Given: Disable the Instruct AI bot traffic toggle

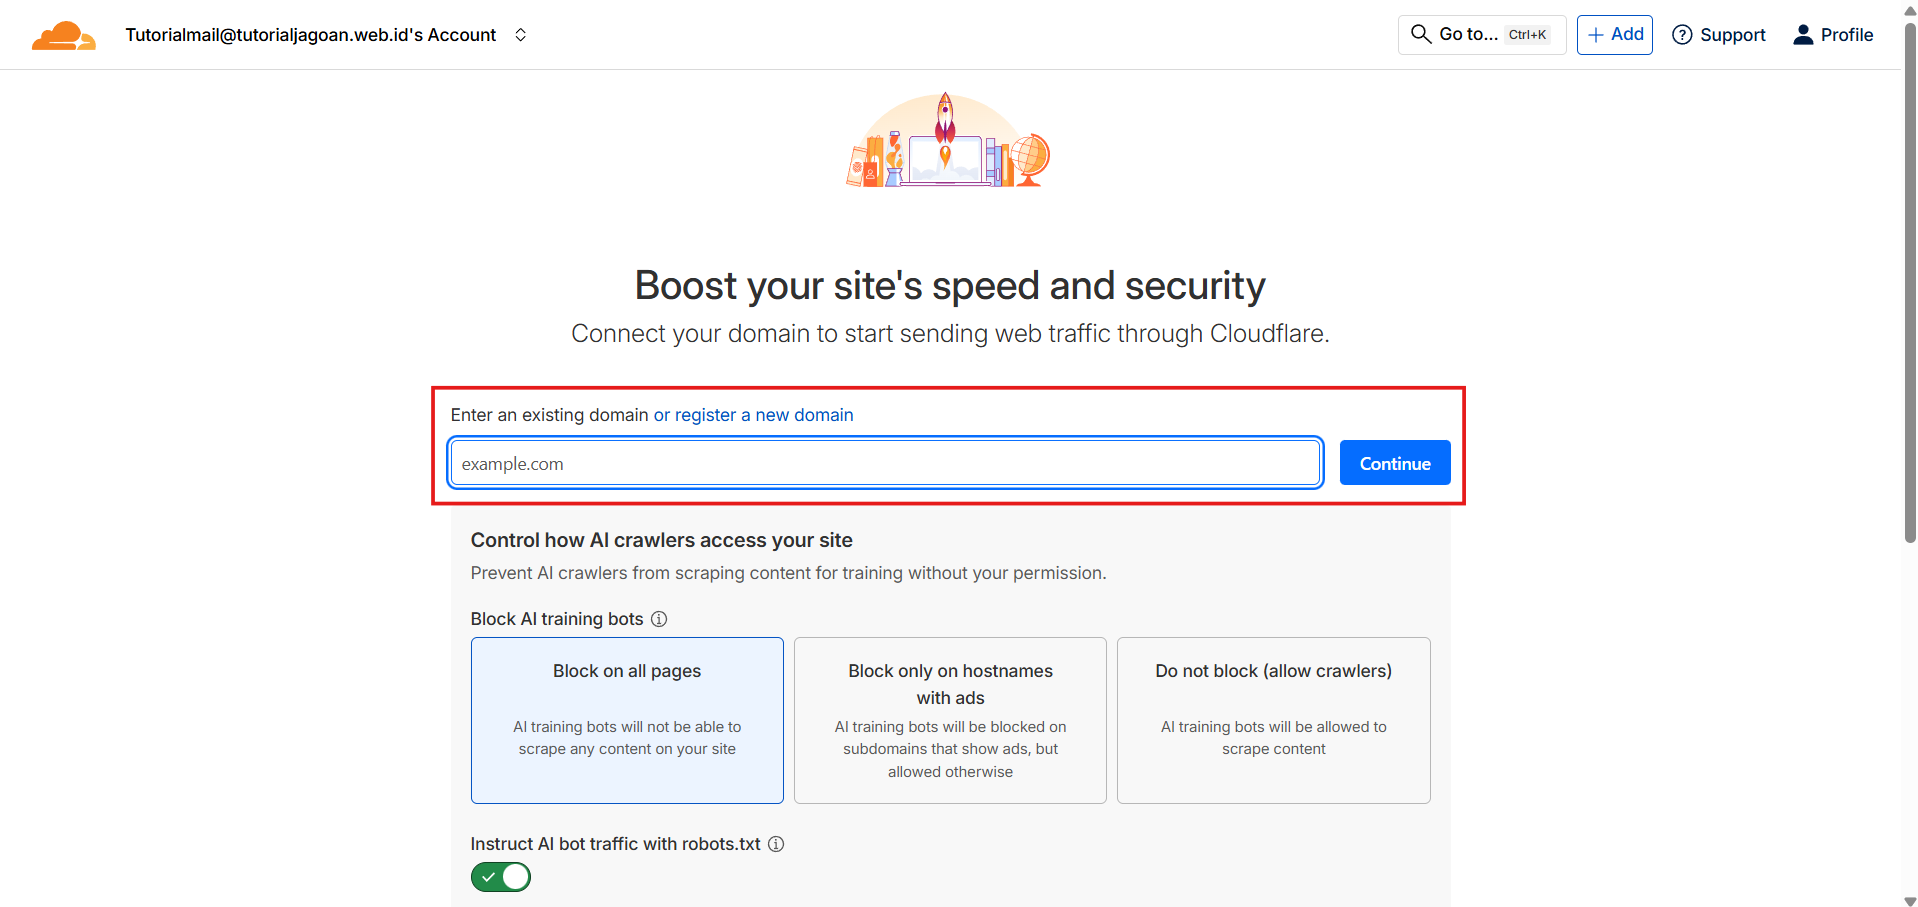Looking at the screenshot, I should tap(500, 877).
